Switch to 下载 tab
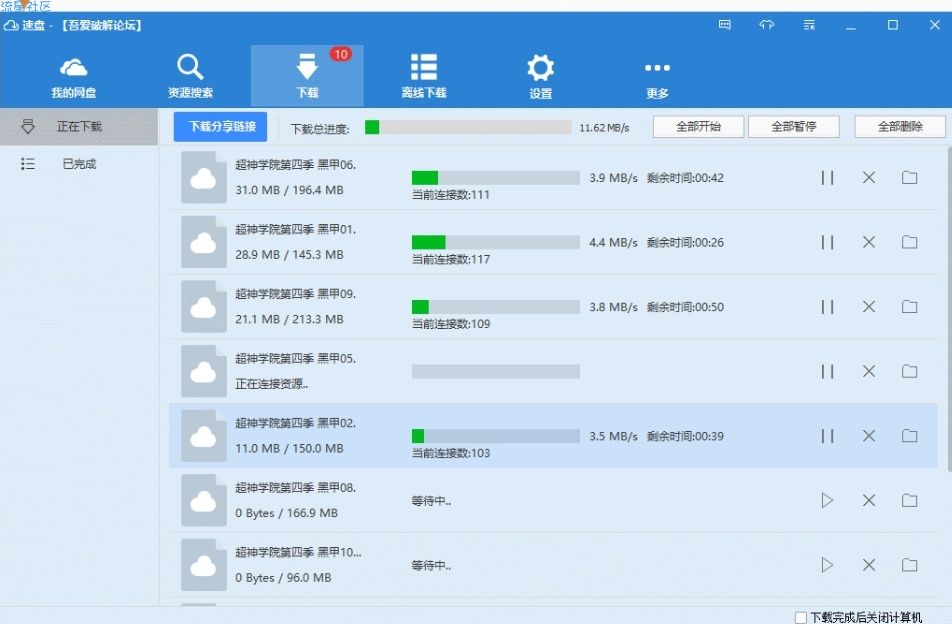This screenshot has height=624, width=952. 307,75
